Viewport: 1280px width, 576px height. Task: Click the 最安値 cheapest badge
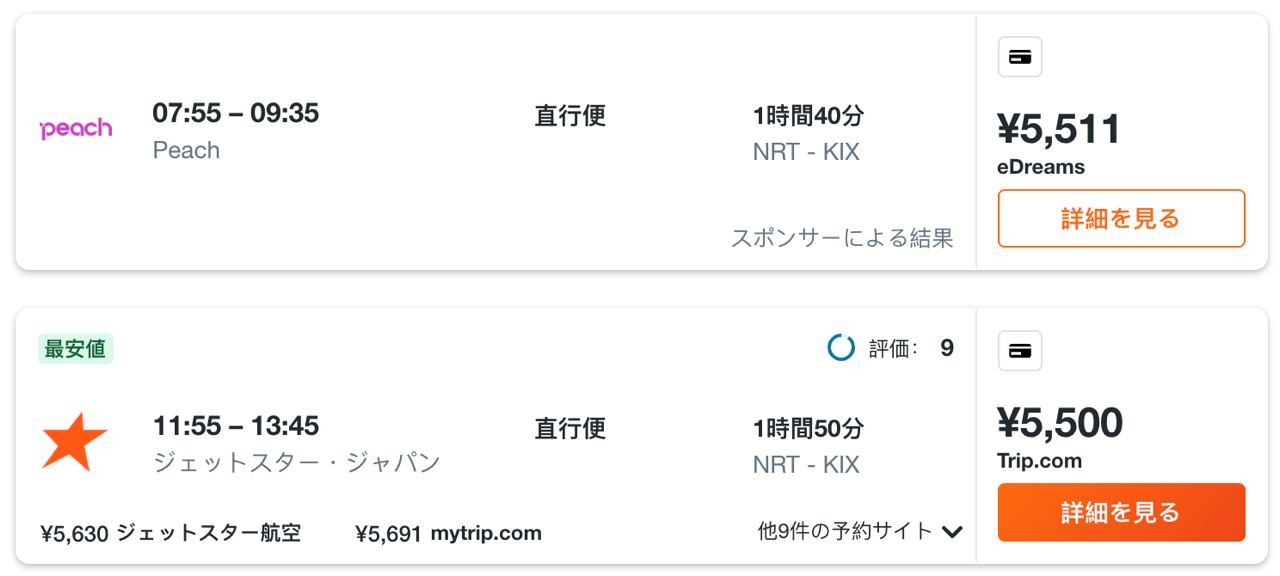click(x=75, y=349)
